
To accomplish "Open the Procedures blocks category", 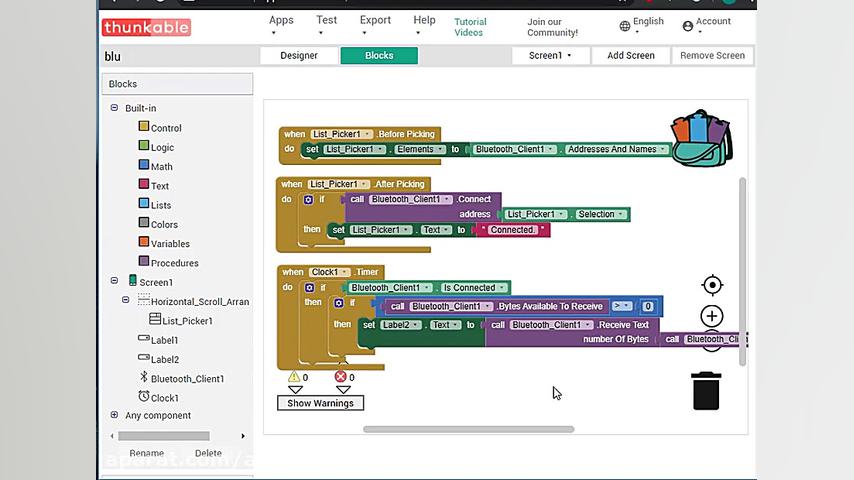I will (169, 262).
